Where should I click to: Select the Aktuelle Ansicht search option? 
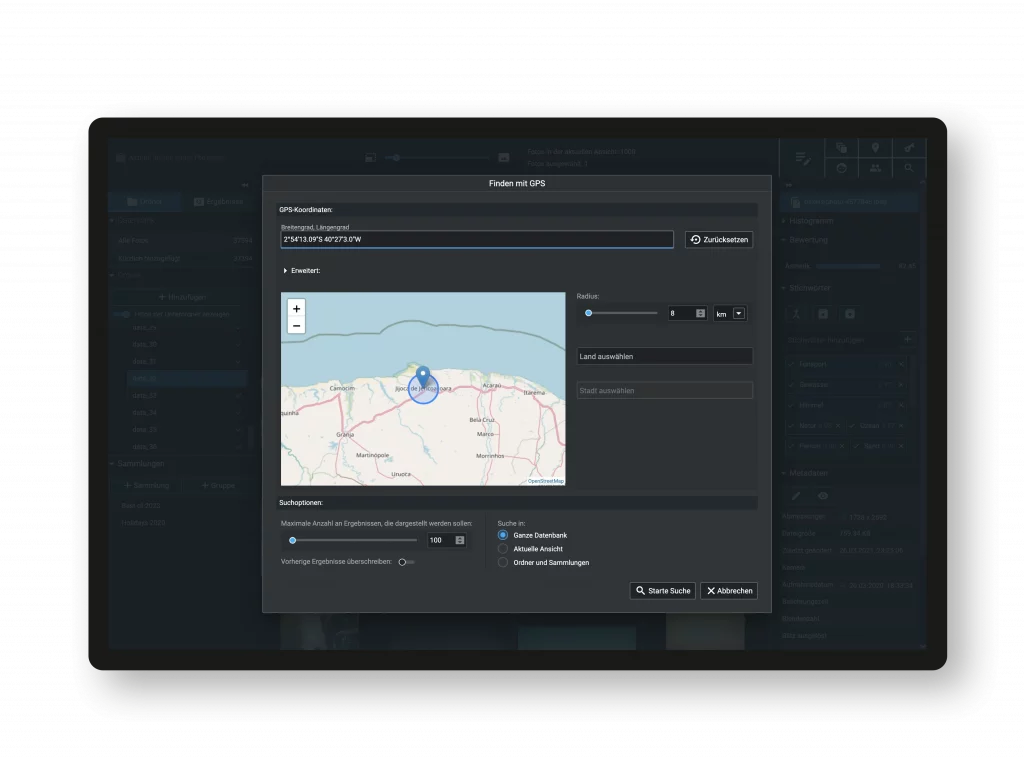pyautogui.click(x=503, y=549)
